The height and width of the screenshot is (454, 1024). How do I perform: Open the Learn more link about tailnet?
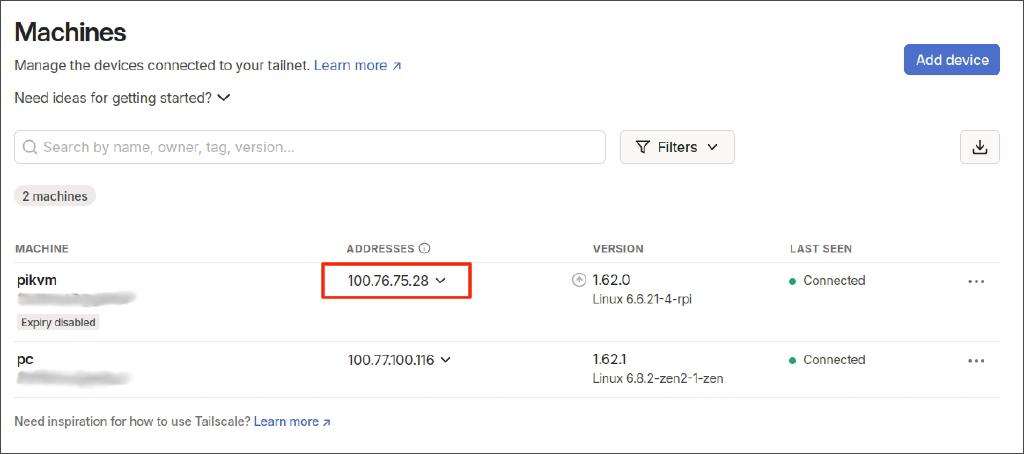coord(357,65)
